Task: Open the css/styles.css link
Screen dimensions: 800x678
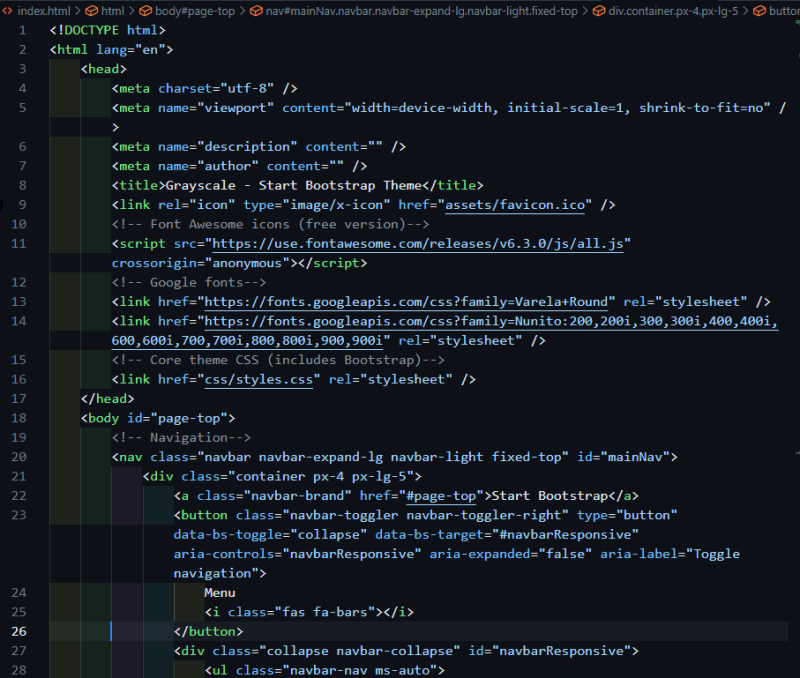Action: [x=258, y=380]
